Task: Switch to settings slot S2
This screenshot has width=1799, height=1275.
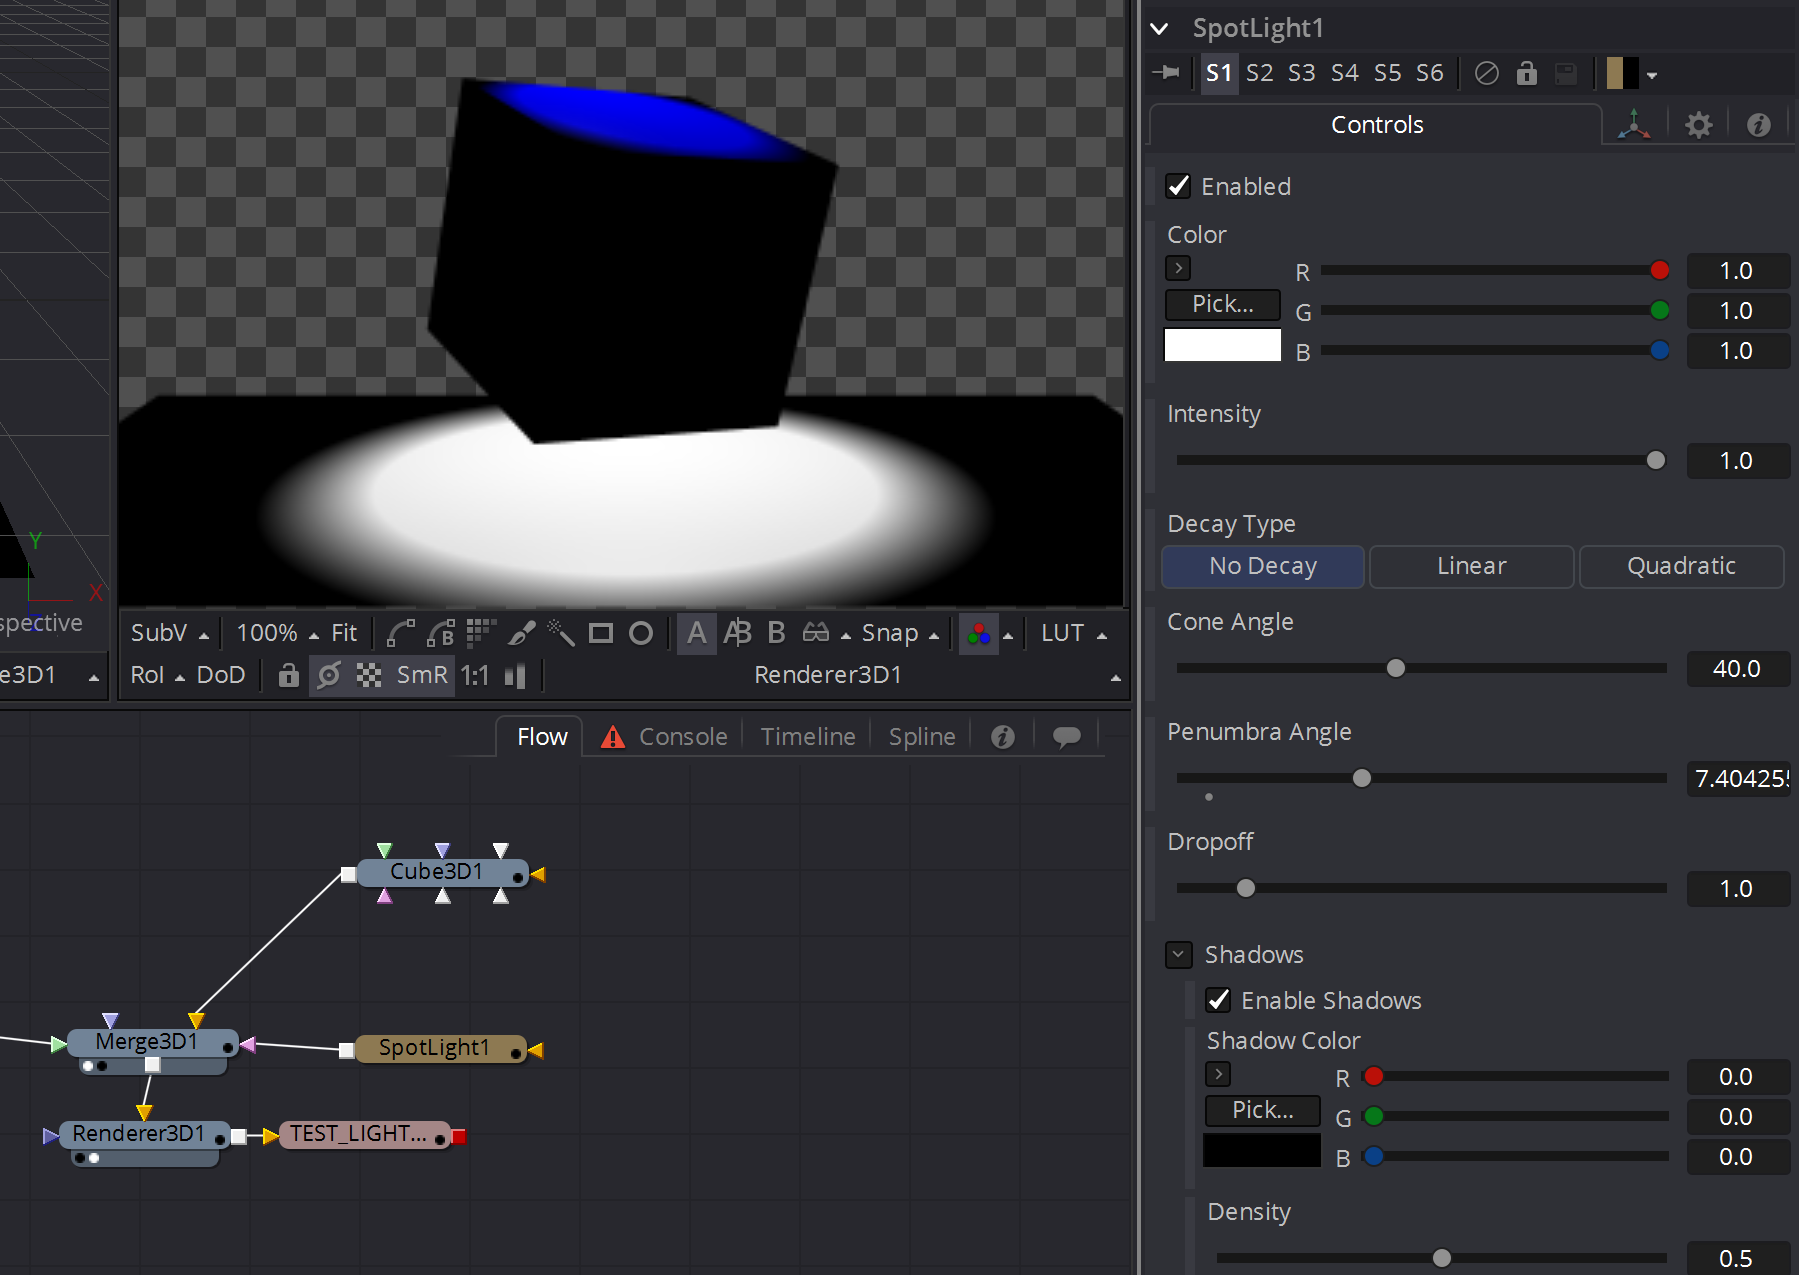Action: (x=1260, y=73)
